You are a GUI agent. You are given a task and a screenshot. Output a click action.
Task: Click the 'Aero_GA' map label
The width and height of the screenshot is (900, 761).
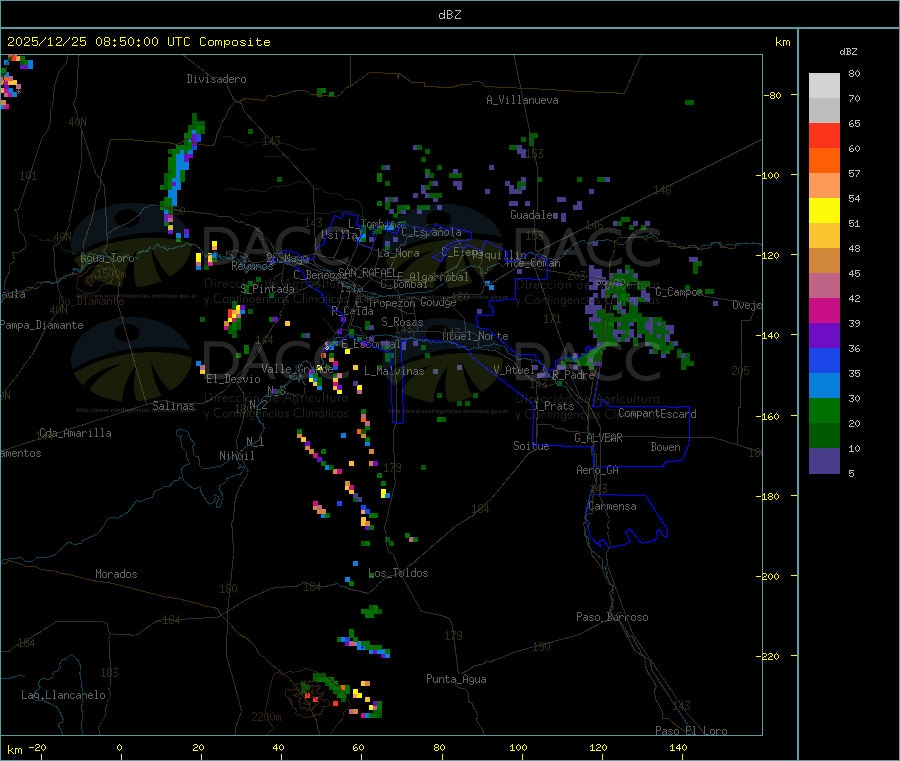point(598,470)
